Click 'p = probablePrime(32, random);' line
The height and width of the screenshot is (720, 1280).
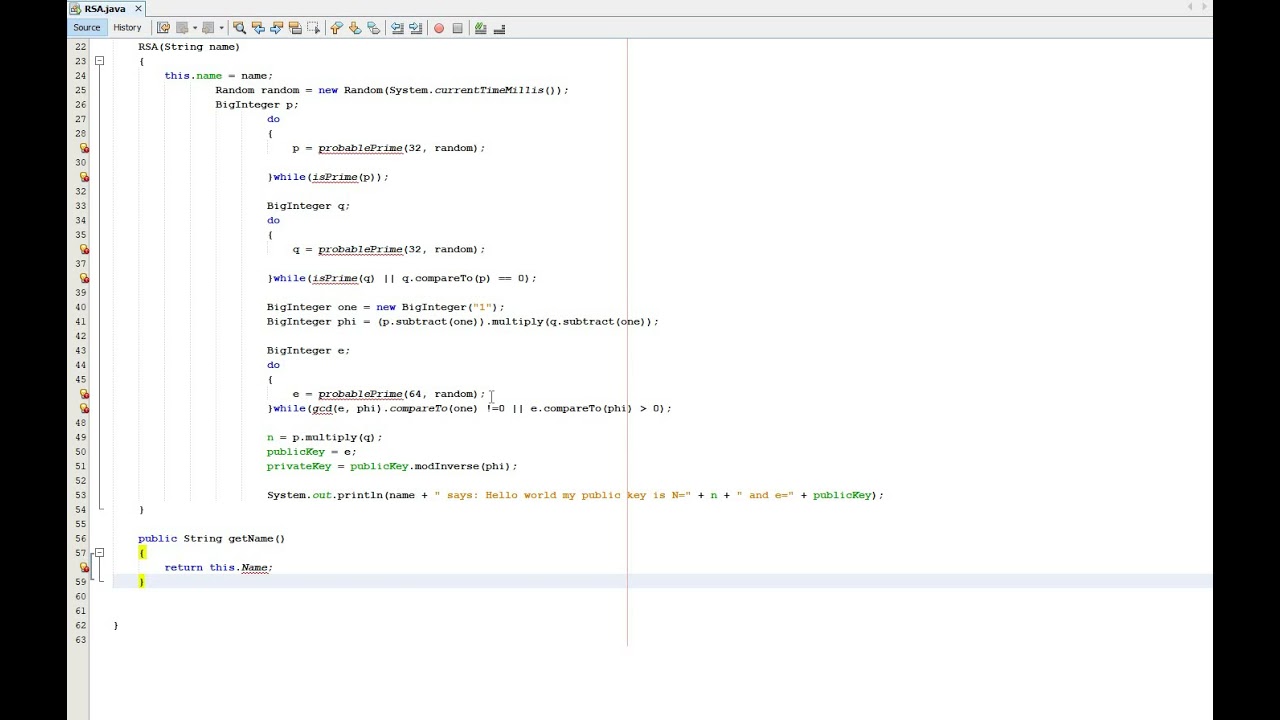pyautogui.click(x=389, y=148)
